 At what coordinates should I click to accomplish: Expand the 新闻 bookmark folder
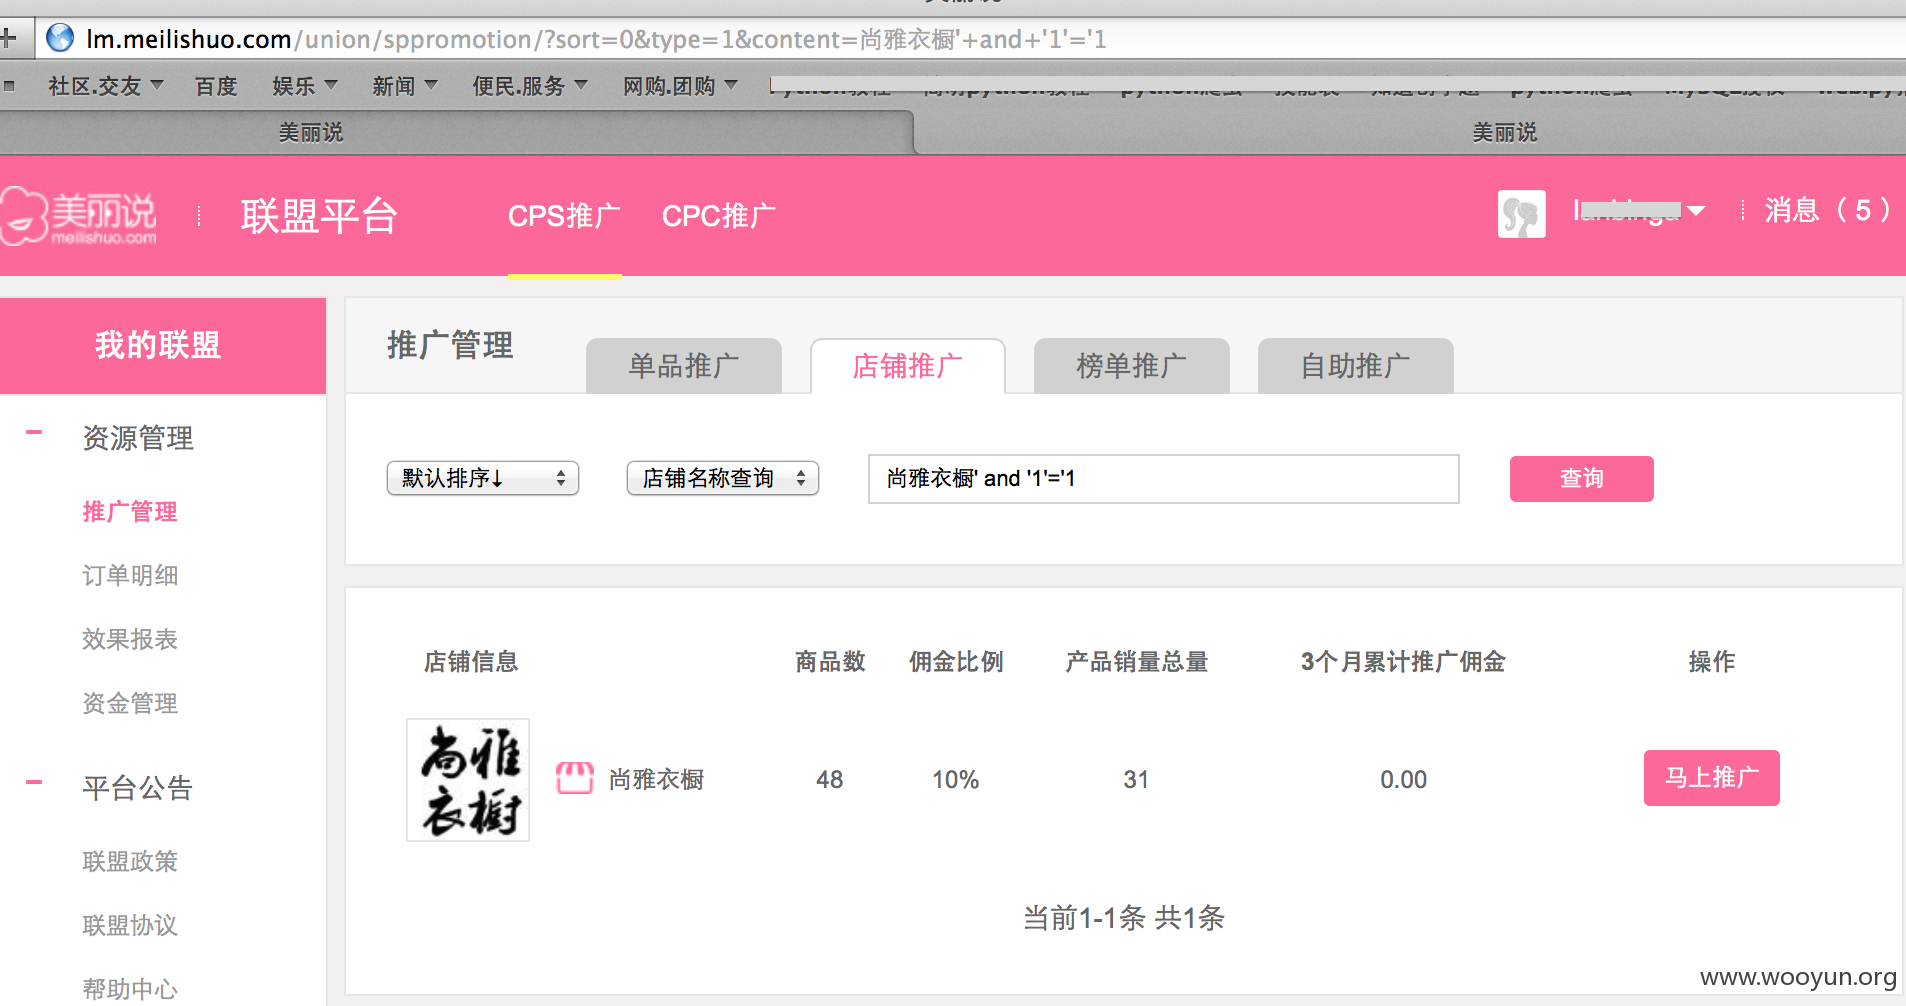click(405, 86)
